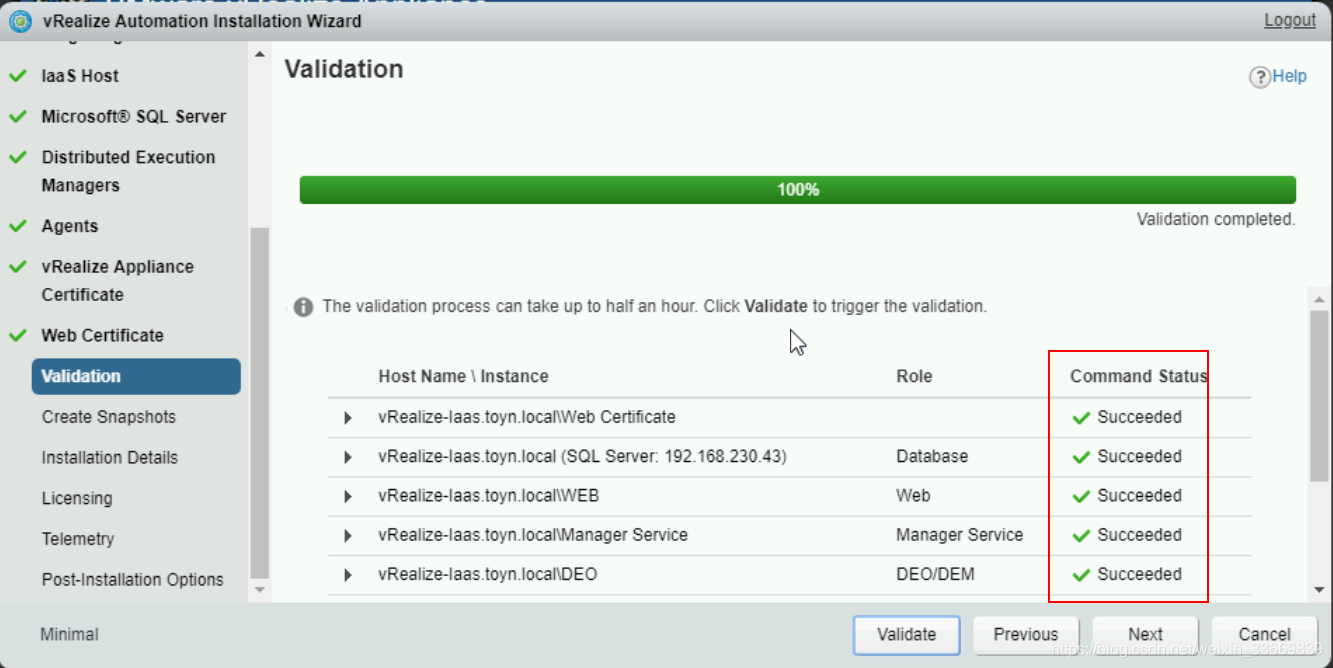The width and height of the screenshot is (1333, 668).
Task: Click success checkmark in Web Certificate row
Action: [1081, 418]
